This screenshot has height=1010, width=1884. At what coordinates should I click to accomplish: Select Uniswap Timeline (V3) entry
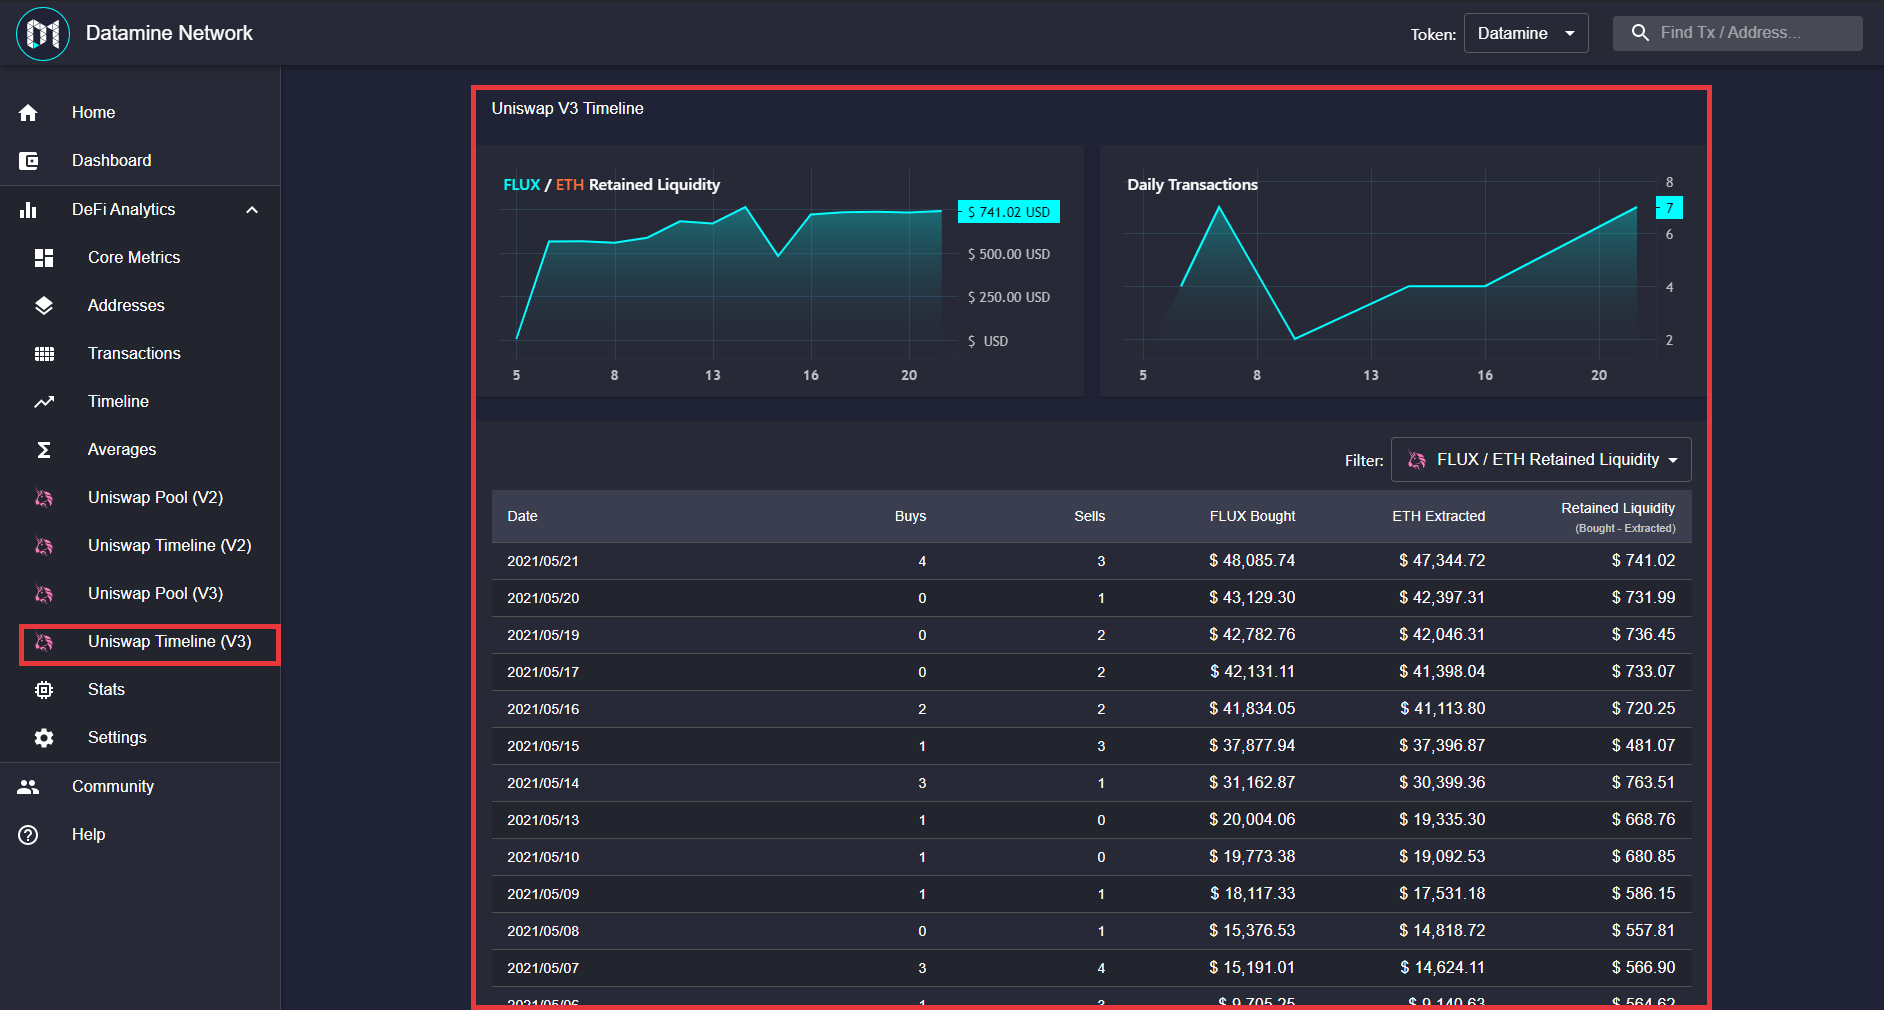pos(140,642)
